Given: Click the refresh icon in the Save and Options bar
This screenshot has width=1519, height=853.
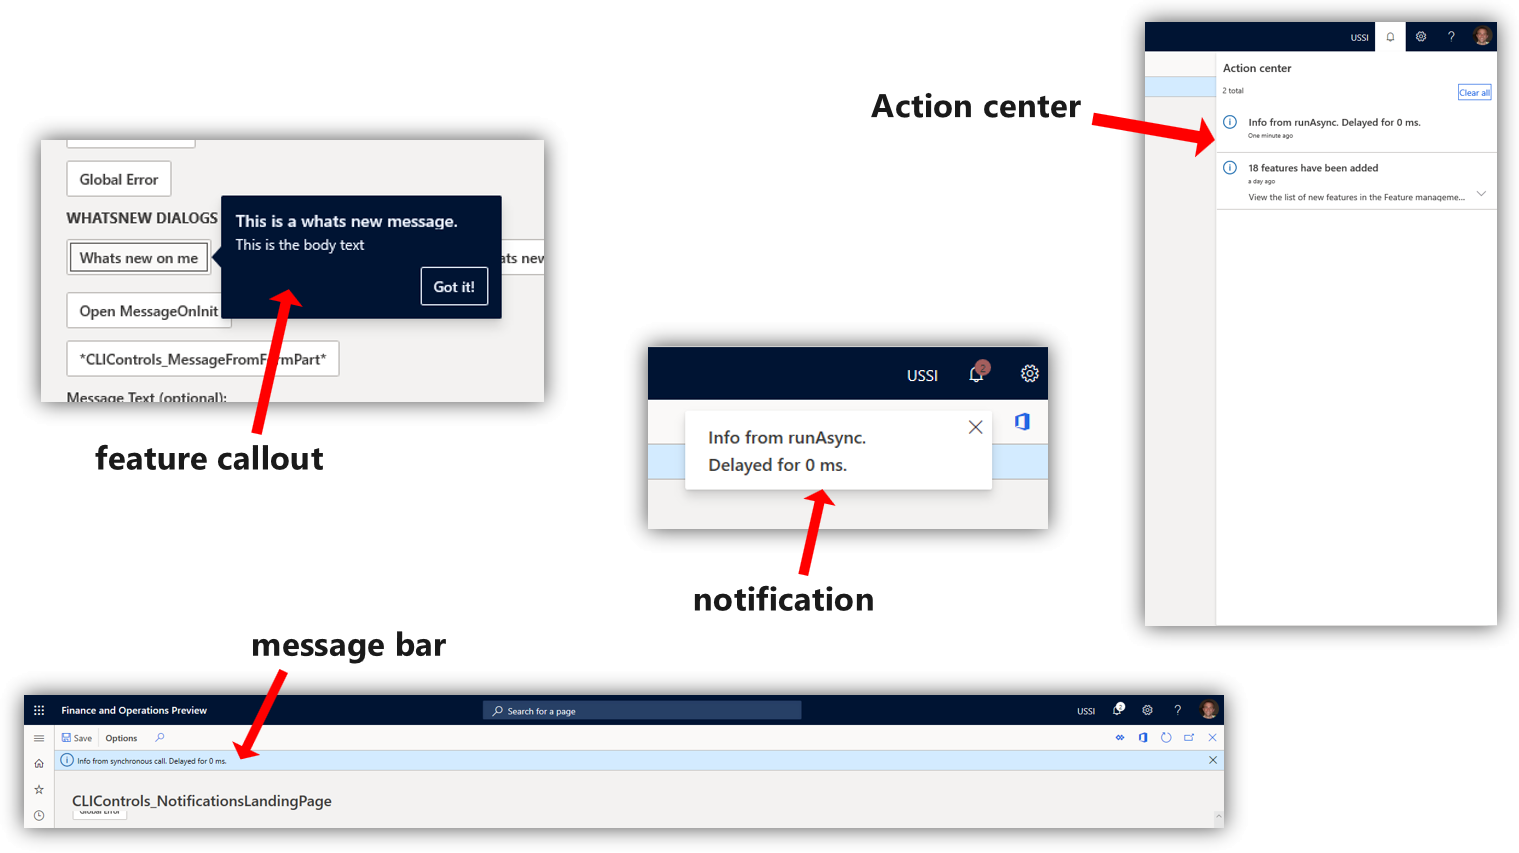Looking at the screenshot, I should tap(1166, 738).
